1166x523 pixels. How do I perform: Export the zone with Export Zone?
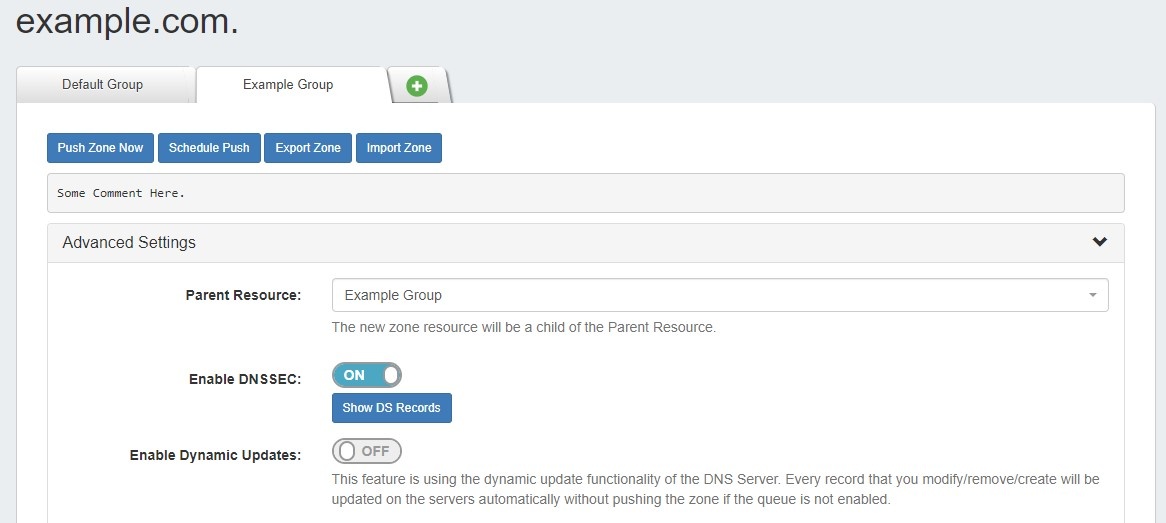coord(308,148)
